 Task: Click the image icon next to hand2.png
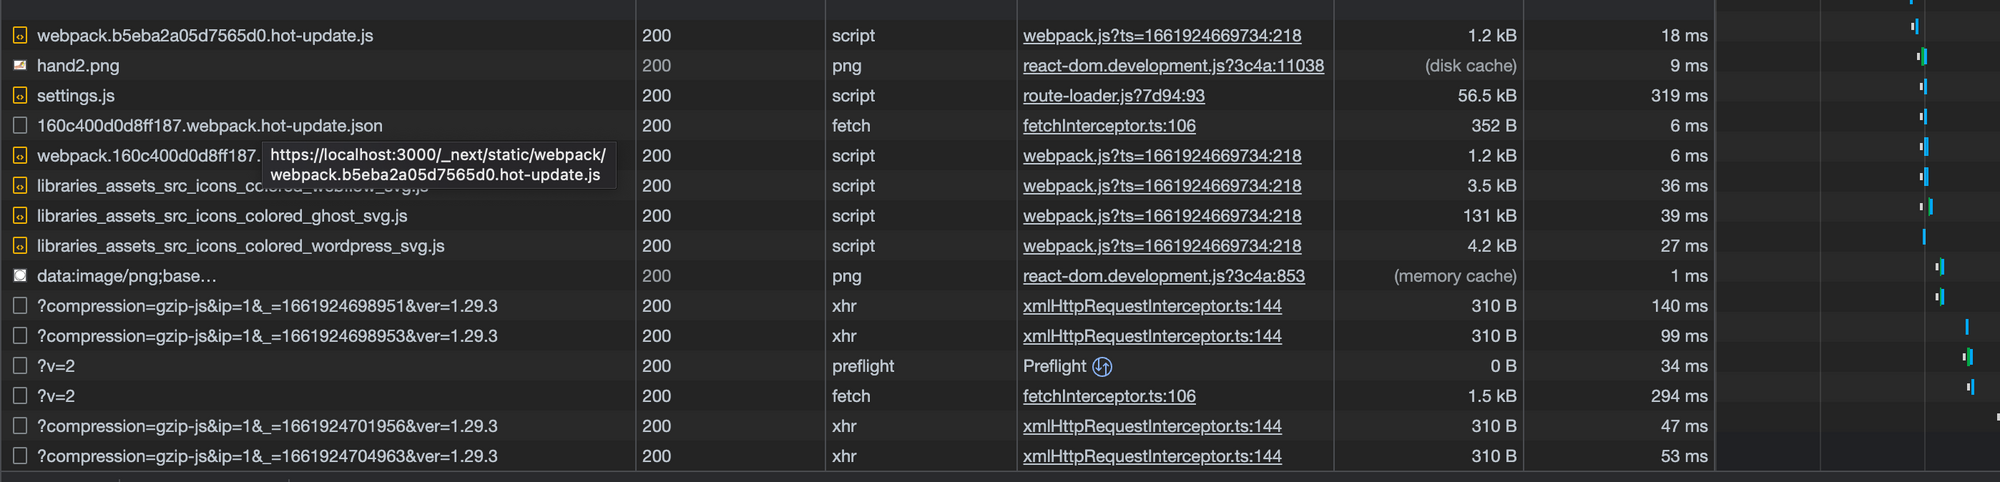[x=19, y=66]
